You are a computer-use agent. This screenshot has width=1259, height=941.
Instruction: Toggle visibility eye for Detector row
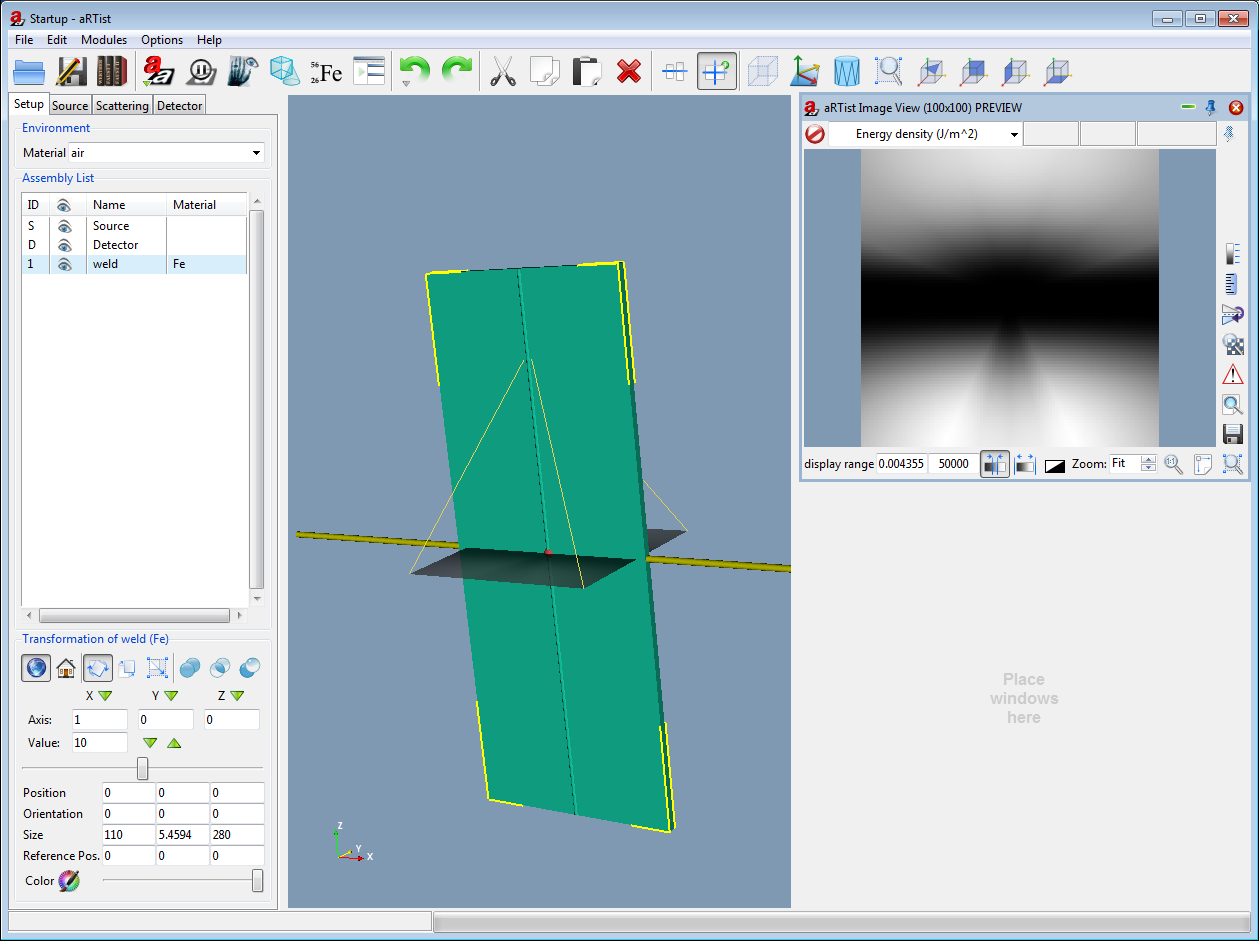(x=66, y=245)
